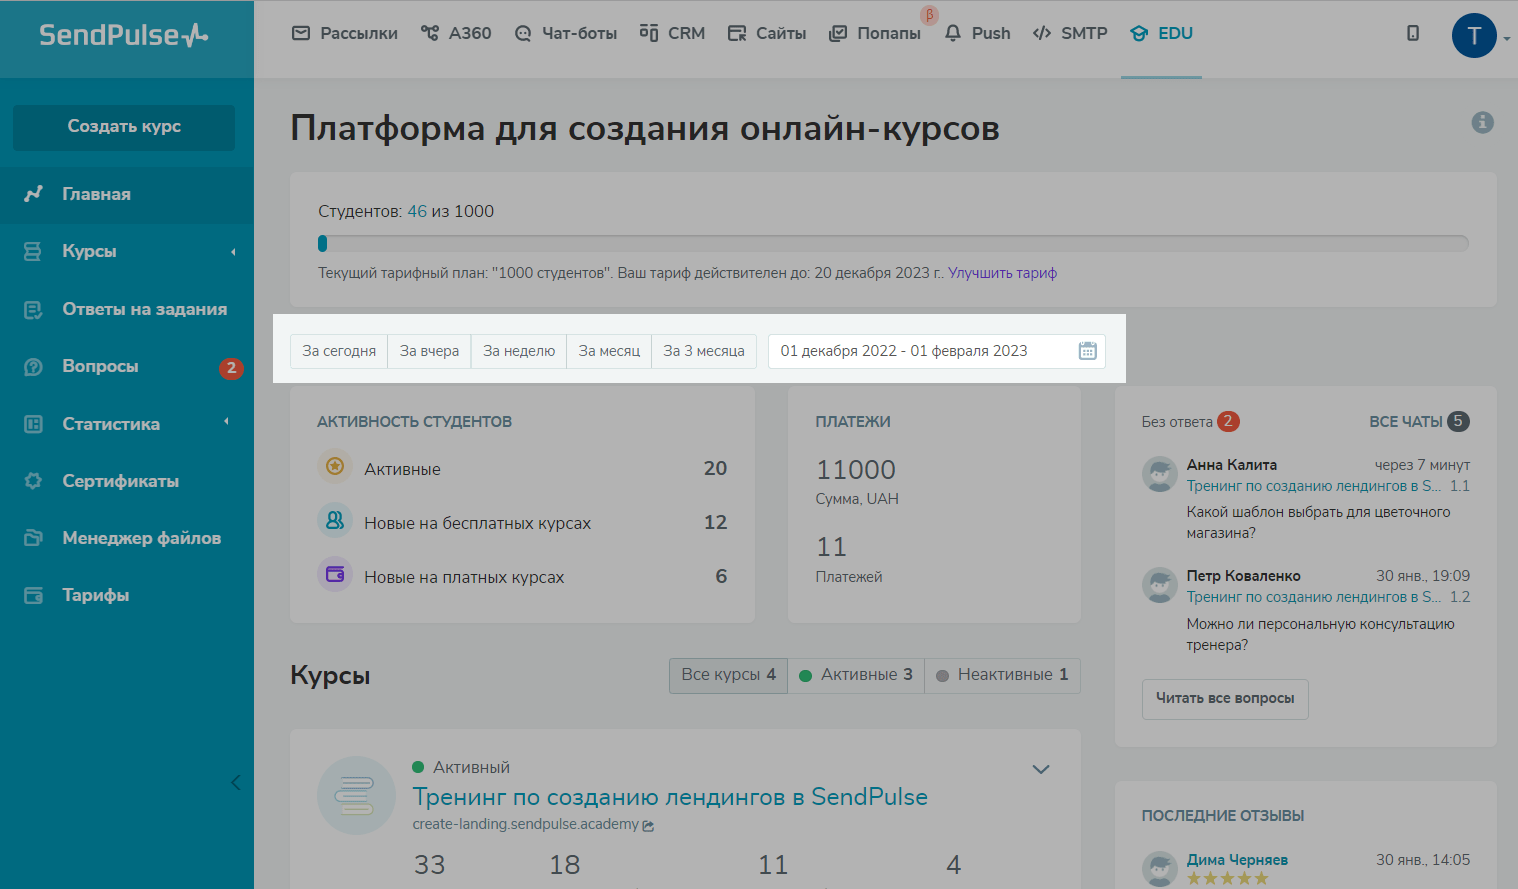Select the Все курсы 4 filter
The width and height of the screenshot is (1518, 889).
[x=729, y=675]
